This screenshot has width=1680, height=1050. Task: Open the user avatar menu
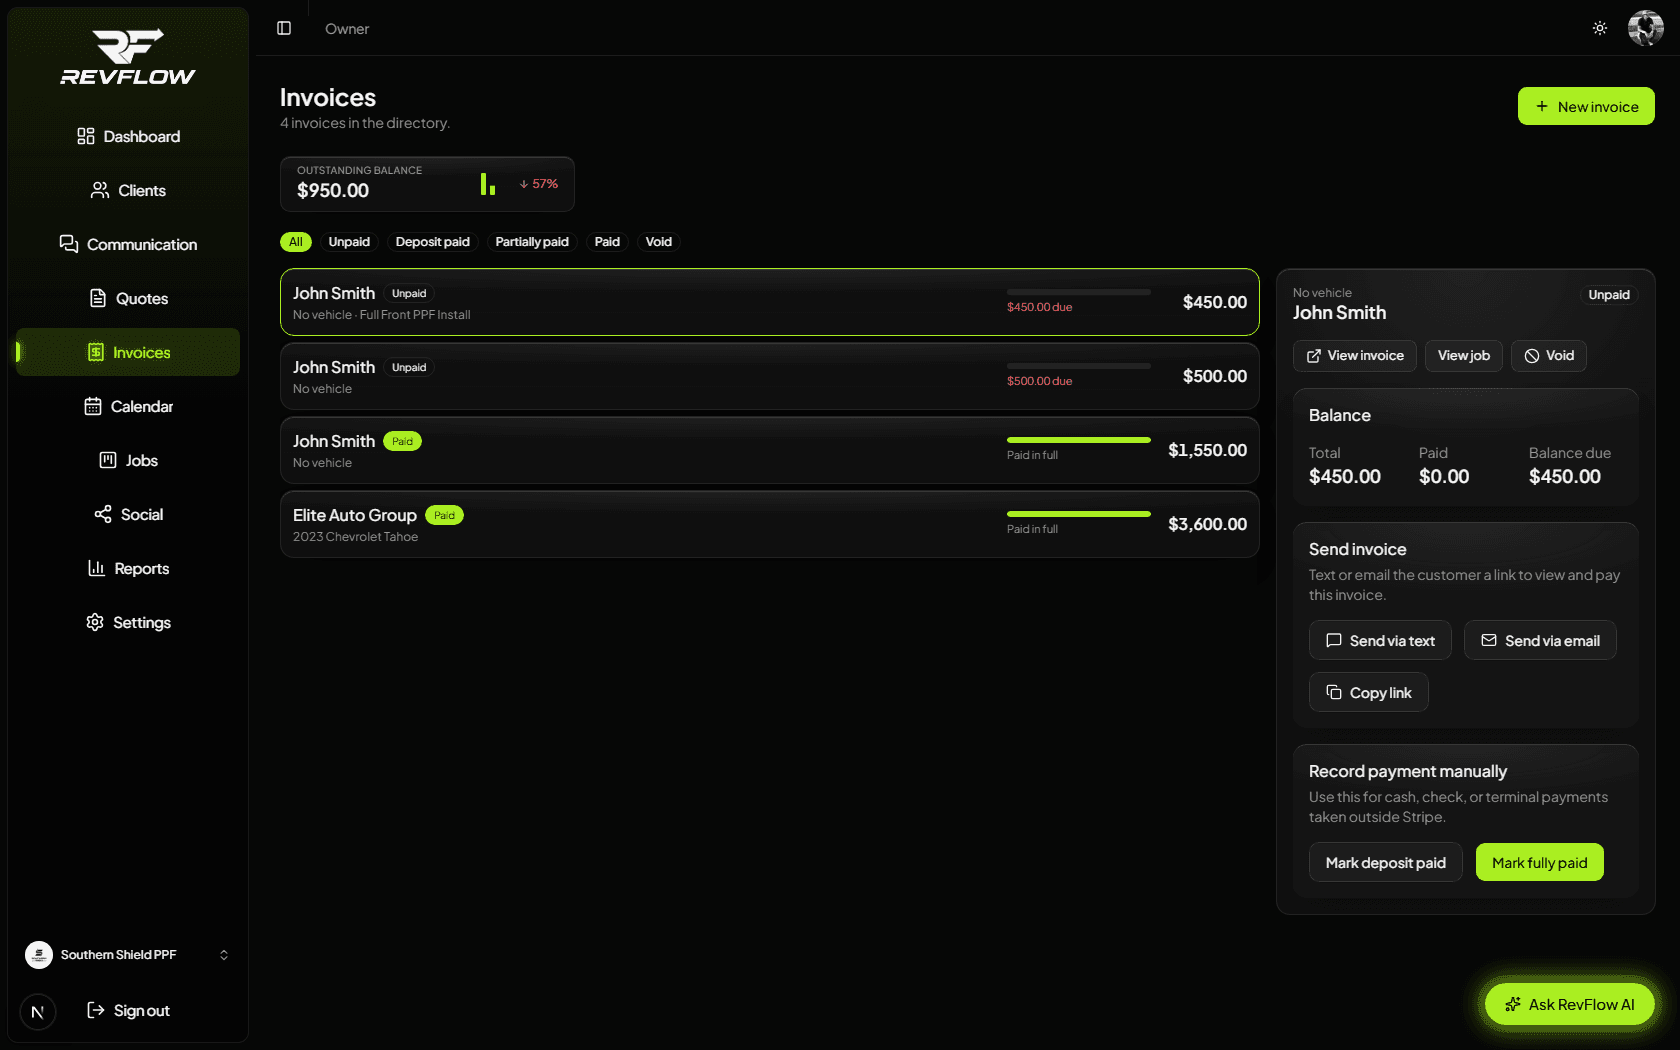point(1646,28)
